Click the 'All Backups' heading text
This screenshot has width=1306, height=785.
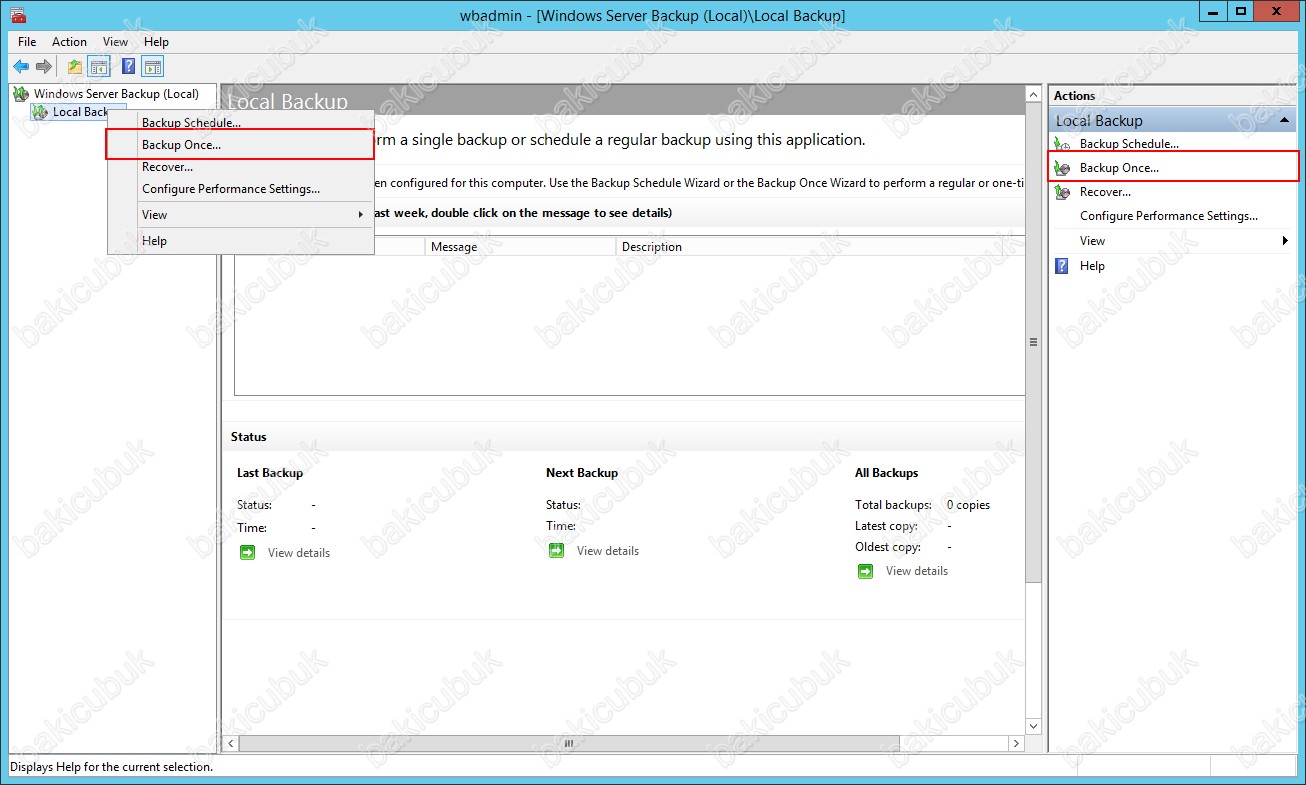(x=886, y=473)
